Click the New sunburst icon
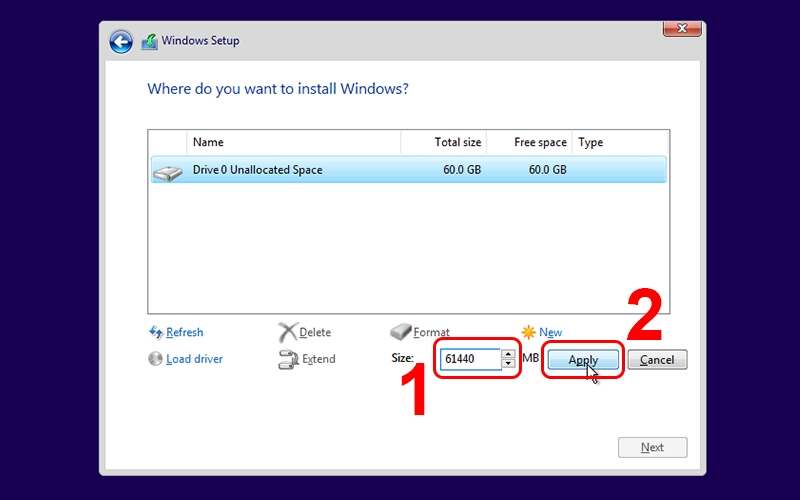 529,333
